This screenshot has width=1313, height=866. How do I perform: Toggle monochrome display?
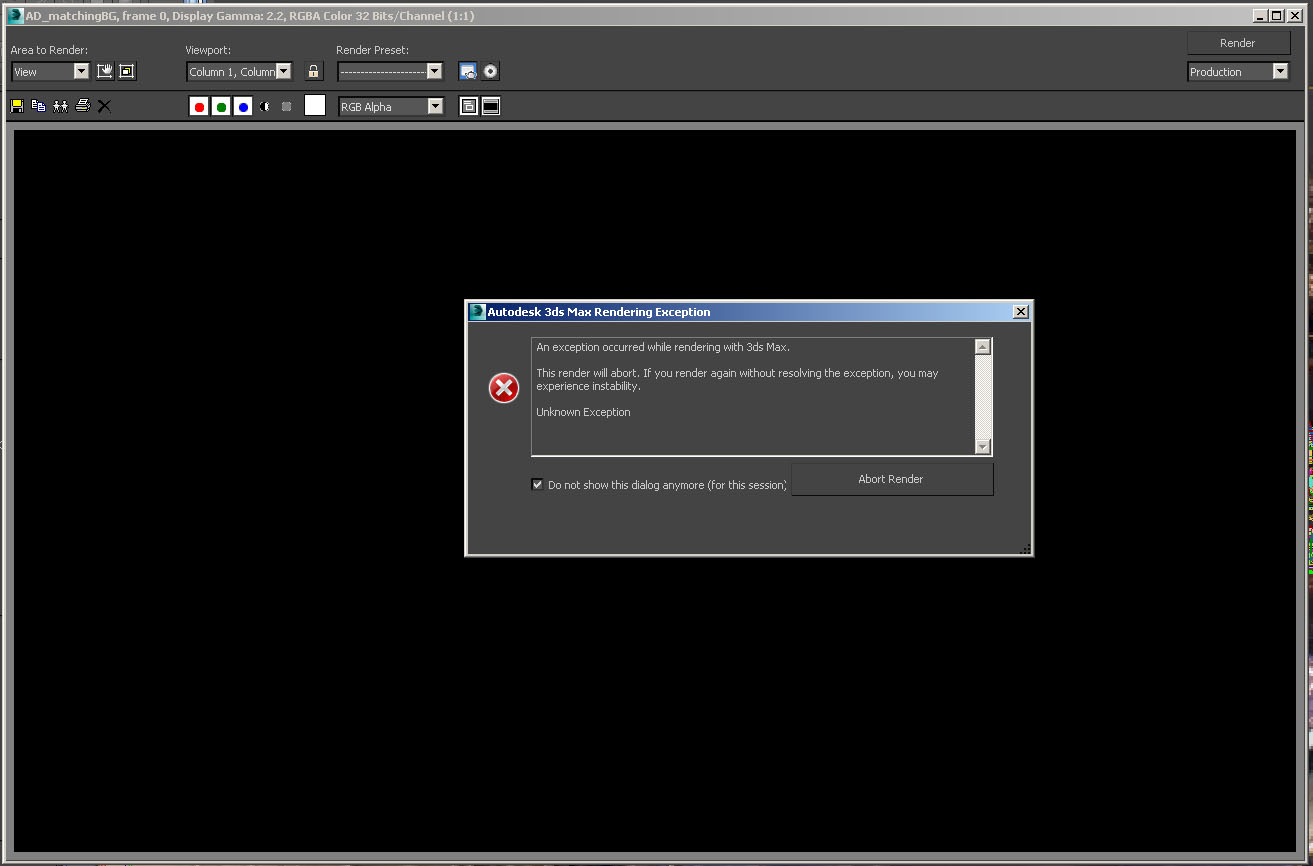[286, 106]
